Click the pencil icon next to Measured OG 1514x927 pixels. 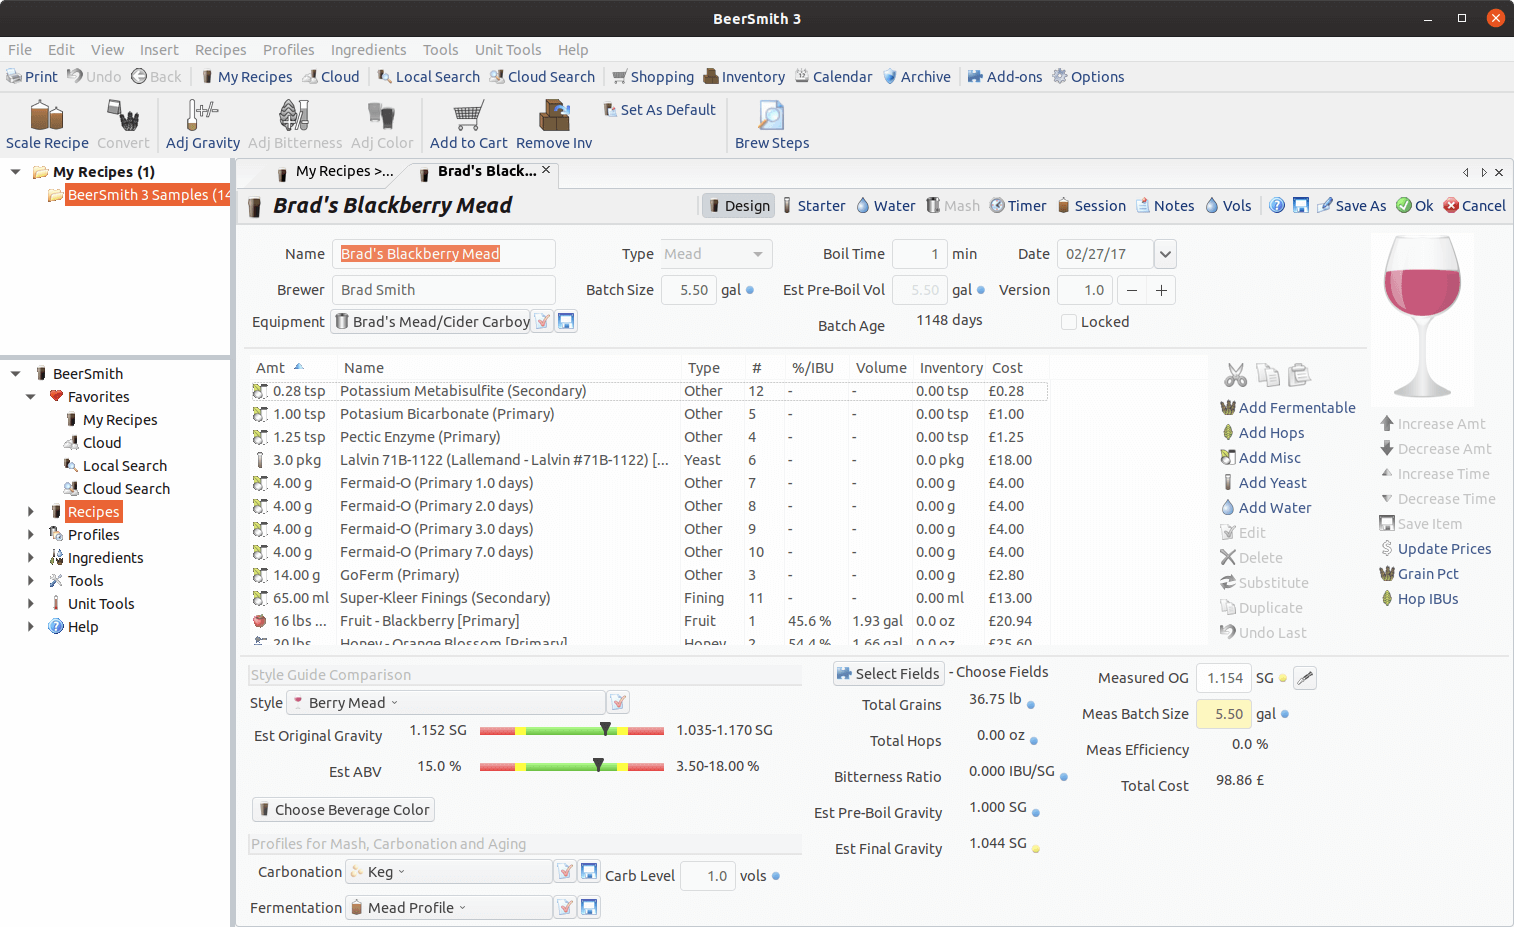(x=1304, y=678)
